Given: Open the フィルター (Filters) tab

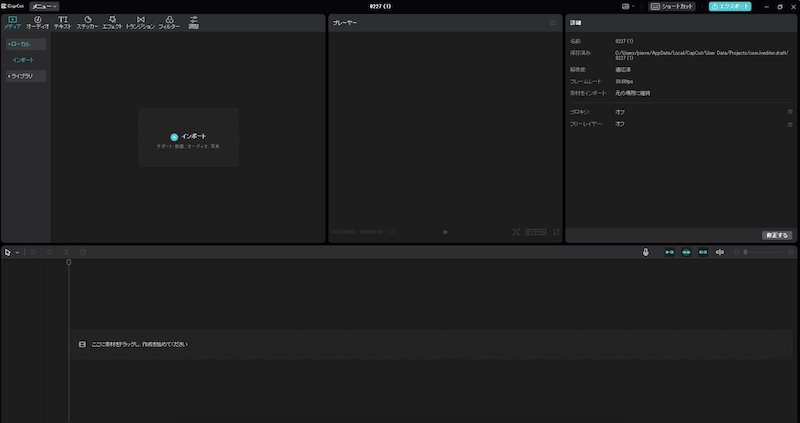Looking at the screenshot, I should coord(169,22).
